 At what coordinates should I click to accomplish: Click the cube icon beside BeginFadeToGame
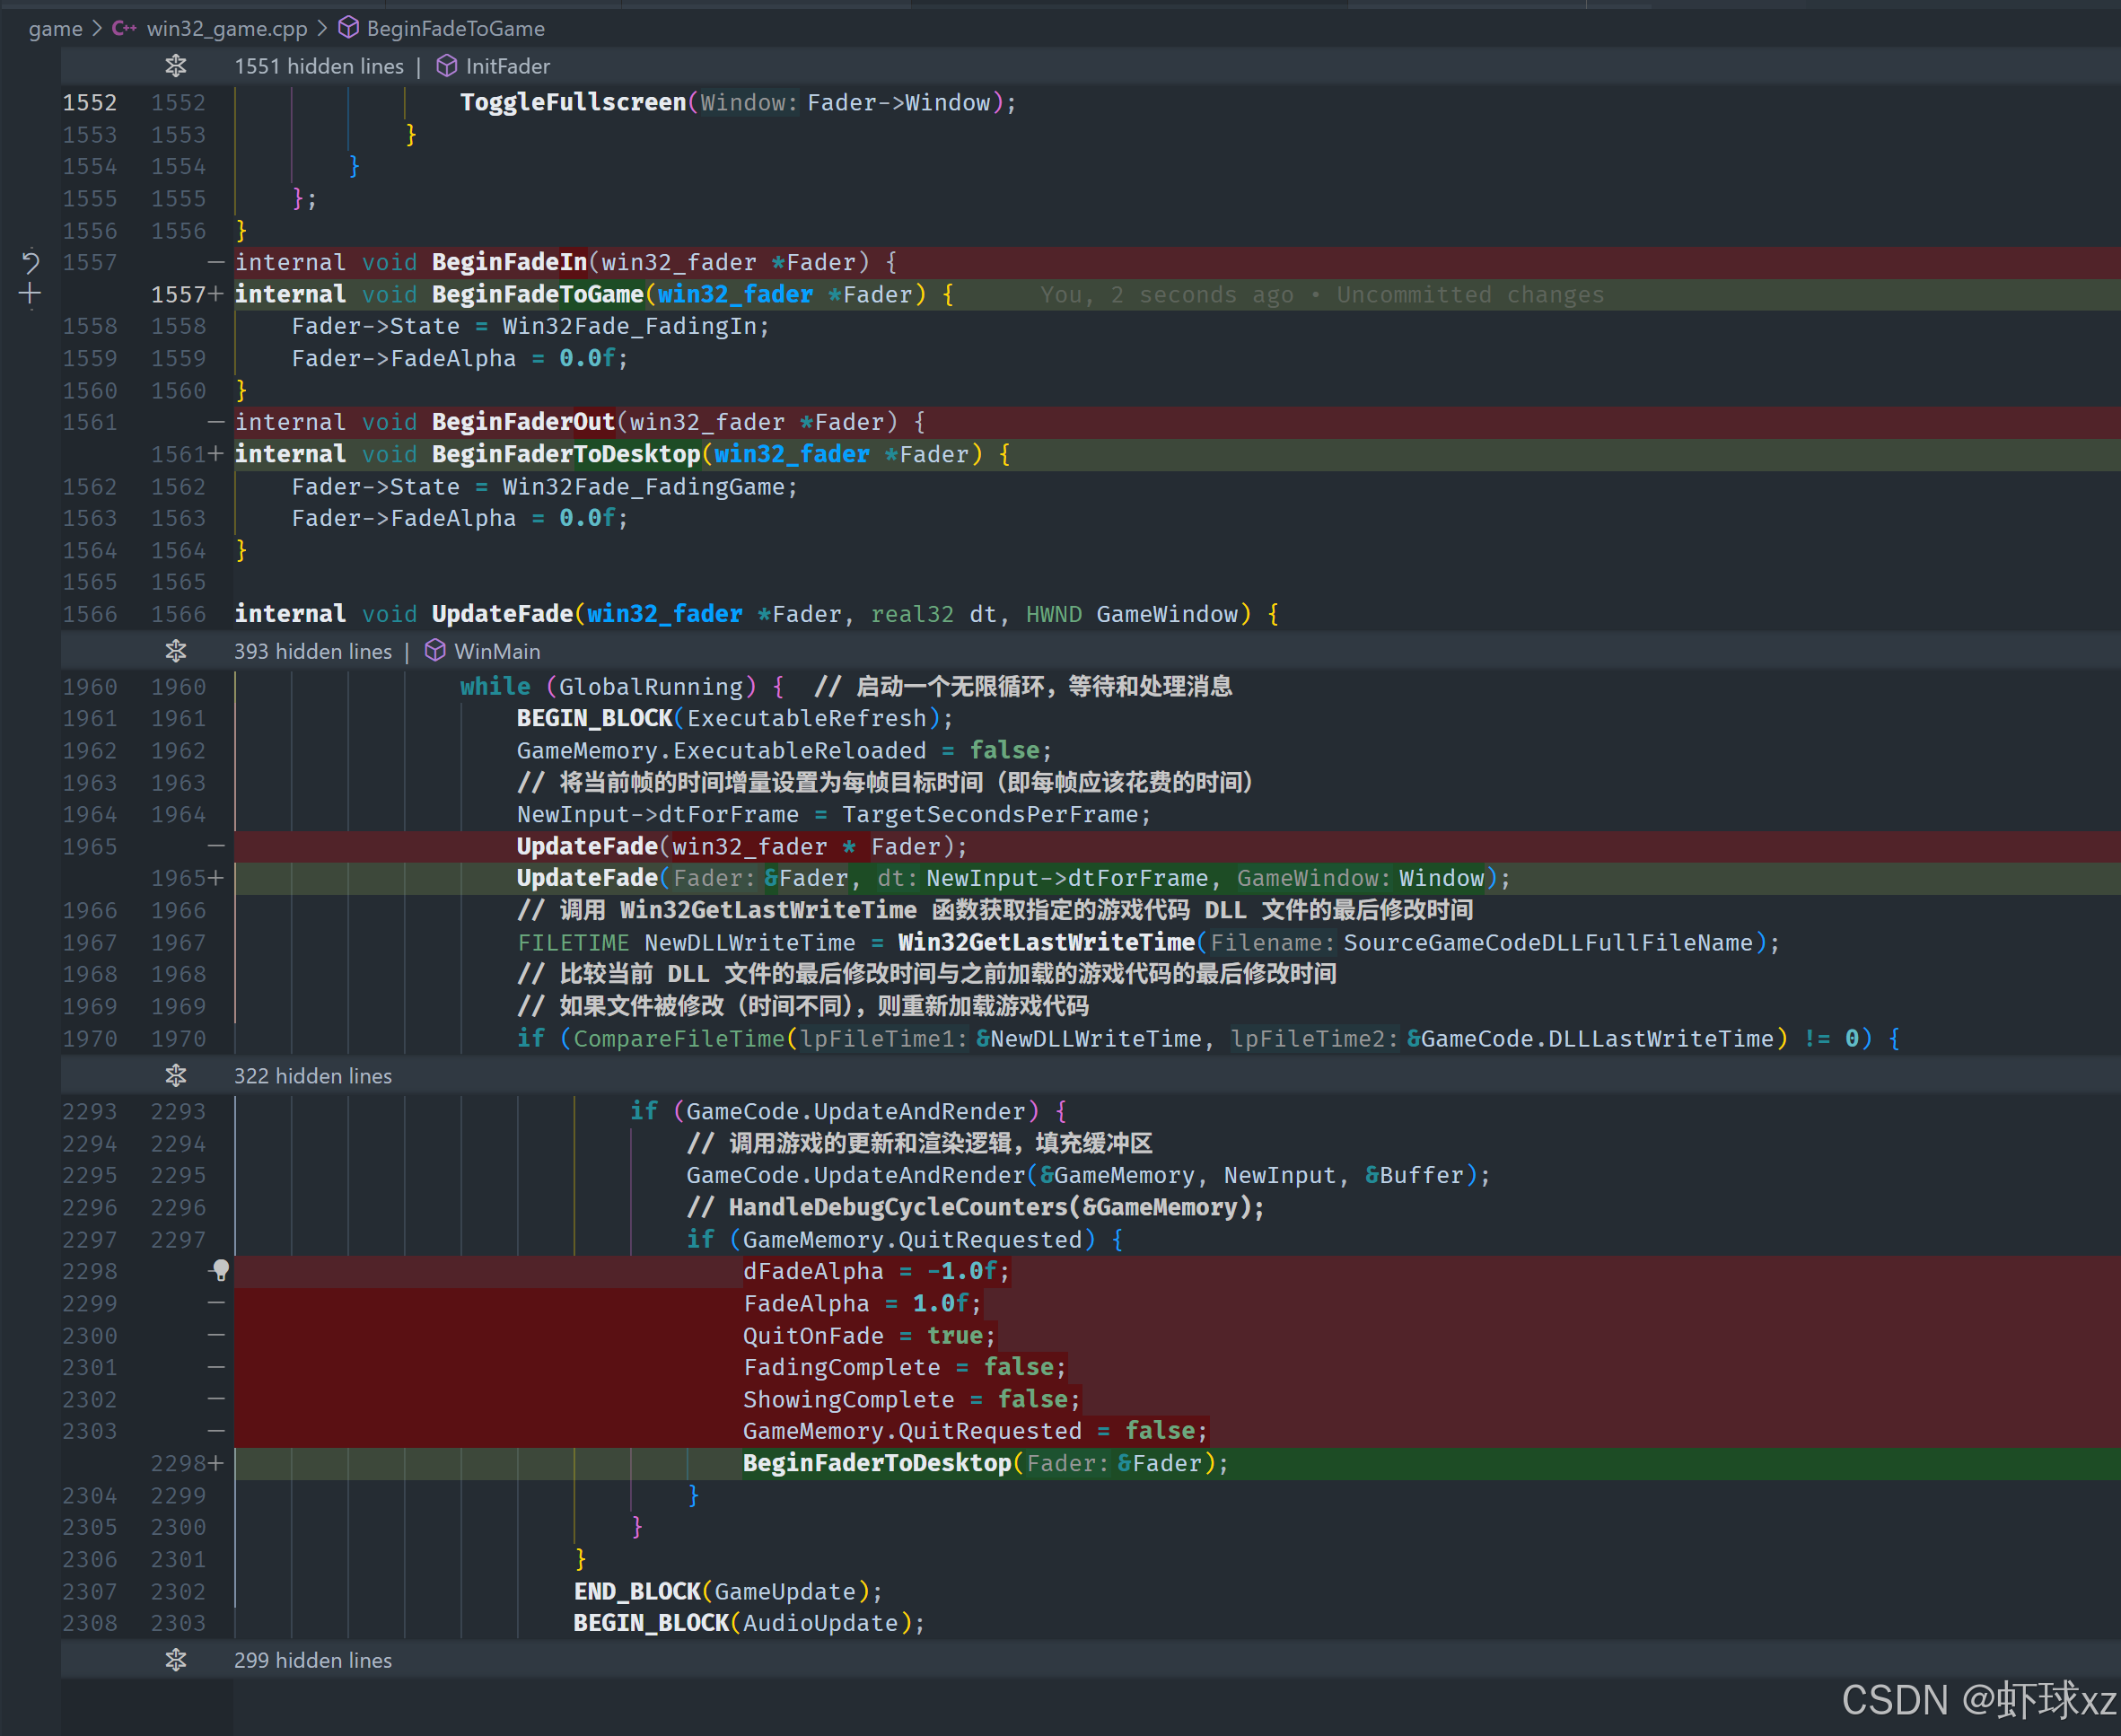point(348,28)
